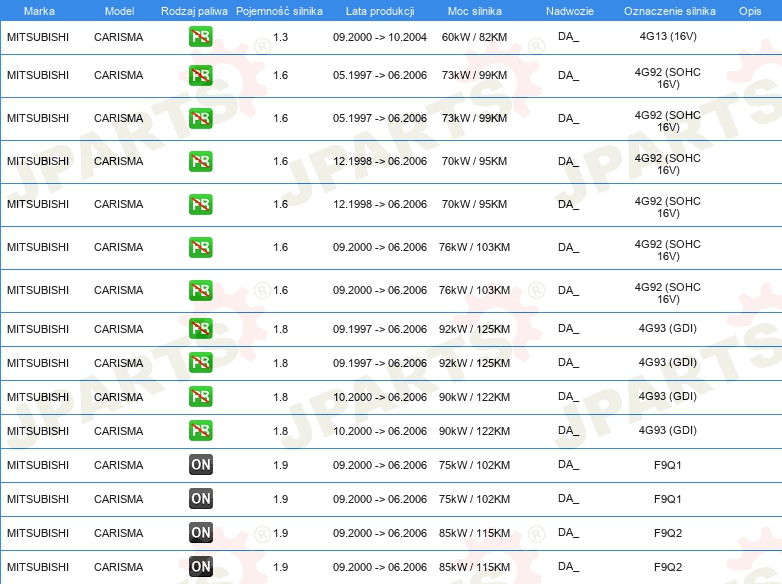782x584 pixels.
Task: Click the PB icon in the second 90kW / 122KM row
Action: 201,431
